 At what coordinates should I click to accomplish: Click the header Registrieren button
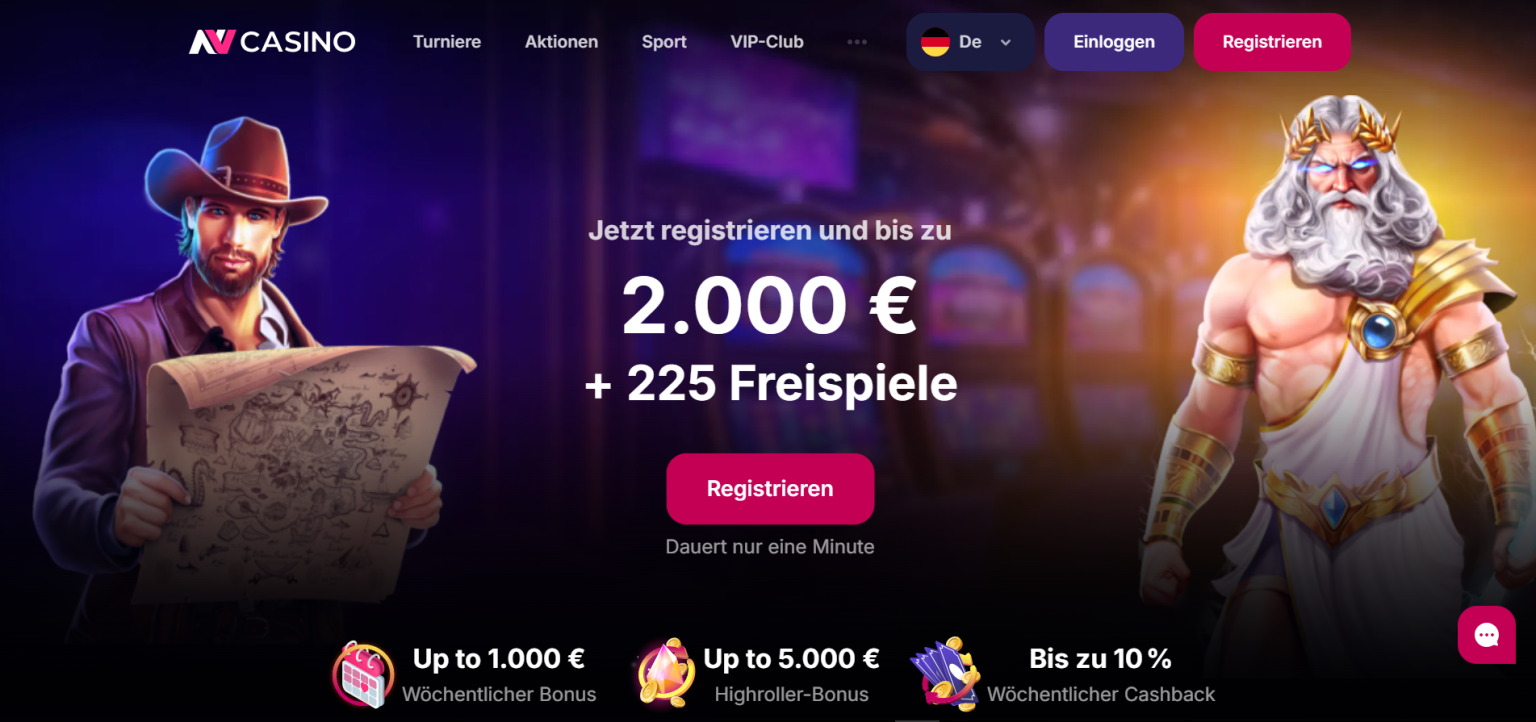coord(1272,42)
